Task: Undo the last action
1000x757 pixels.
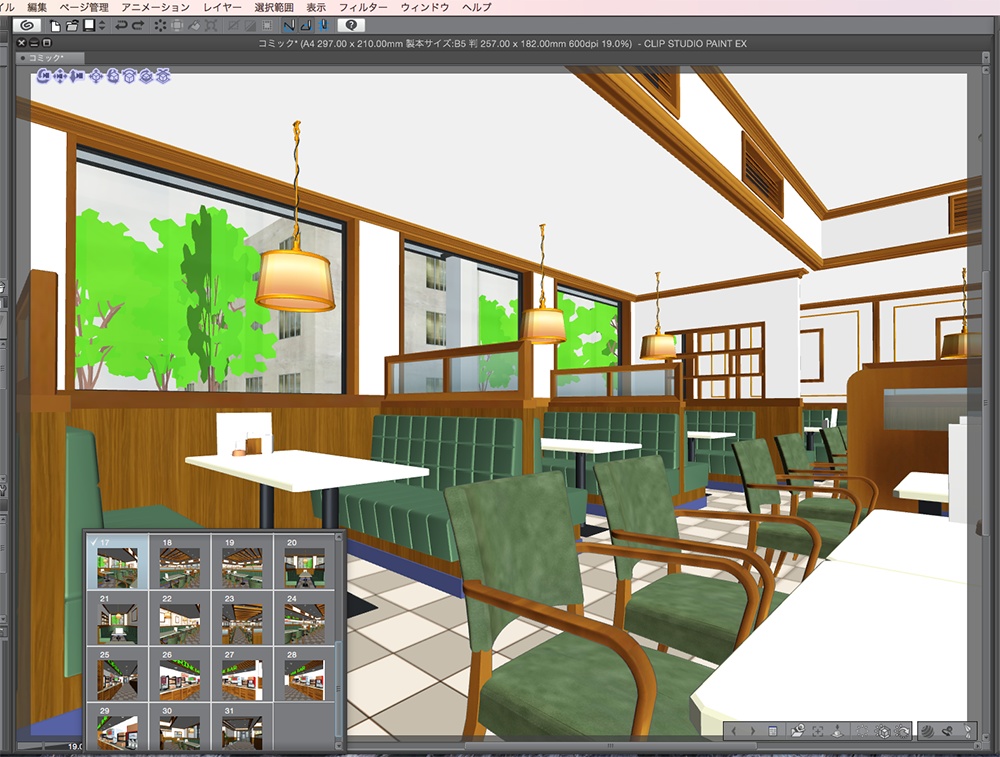Action: (x=121, y=26)
